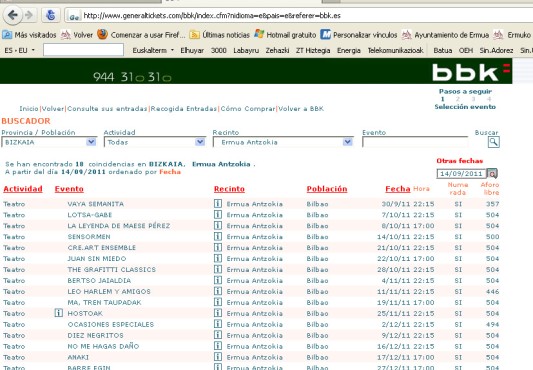Open Comenzar a usar Firefox bookmark

click(x=141, y=35)
